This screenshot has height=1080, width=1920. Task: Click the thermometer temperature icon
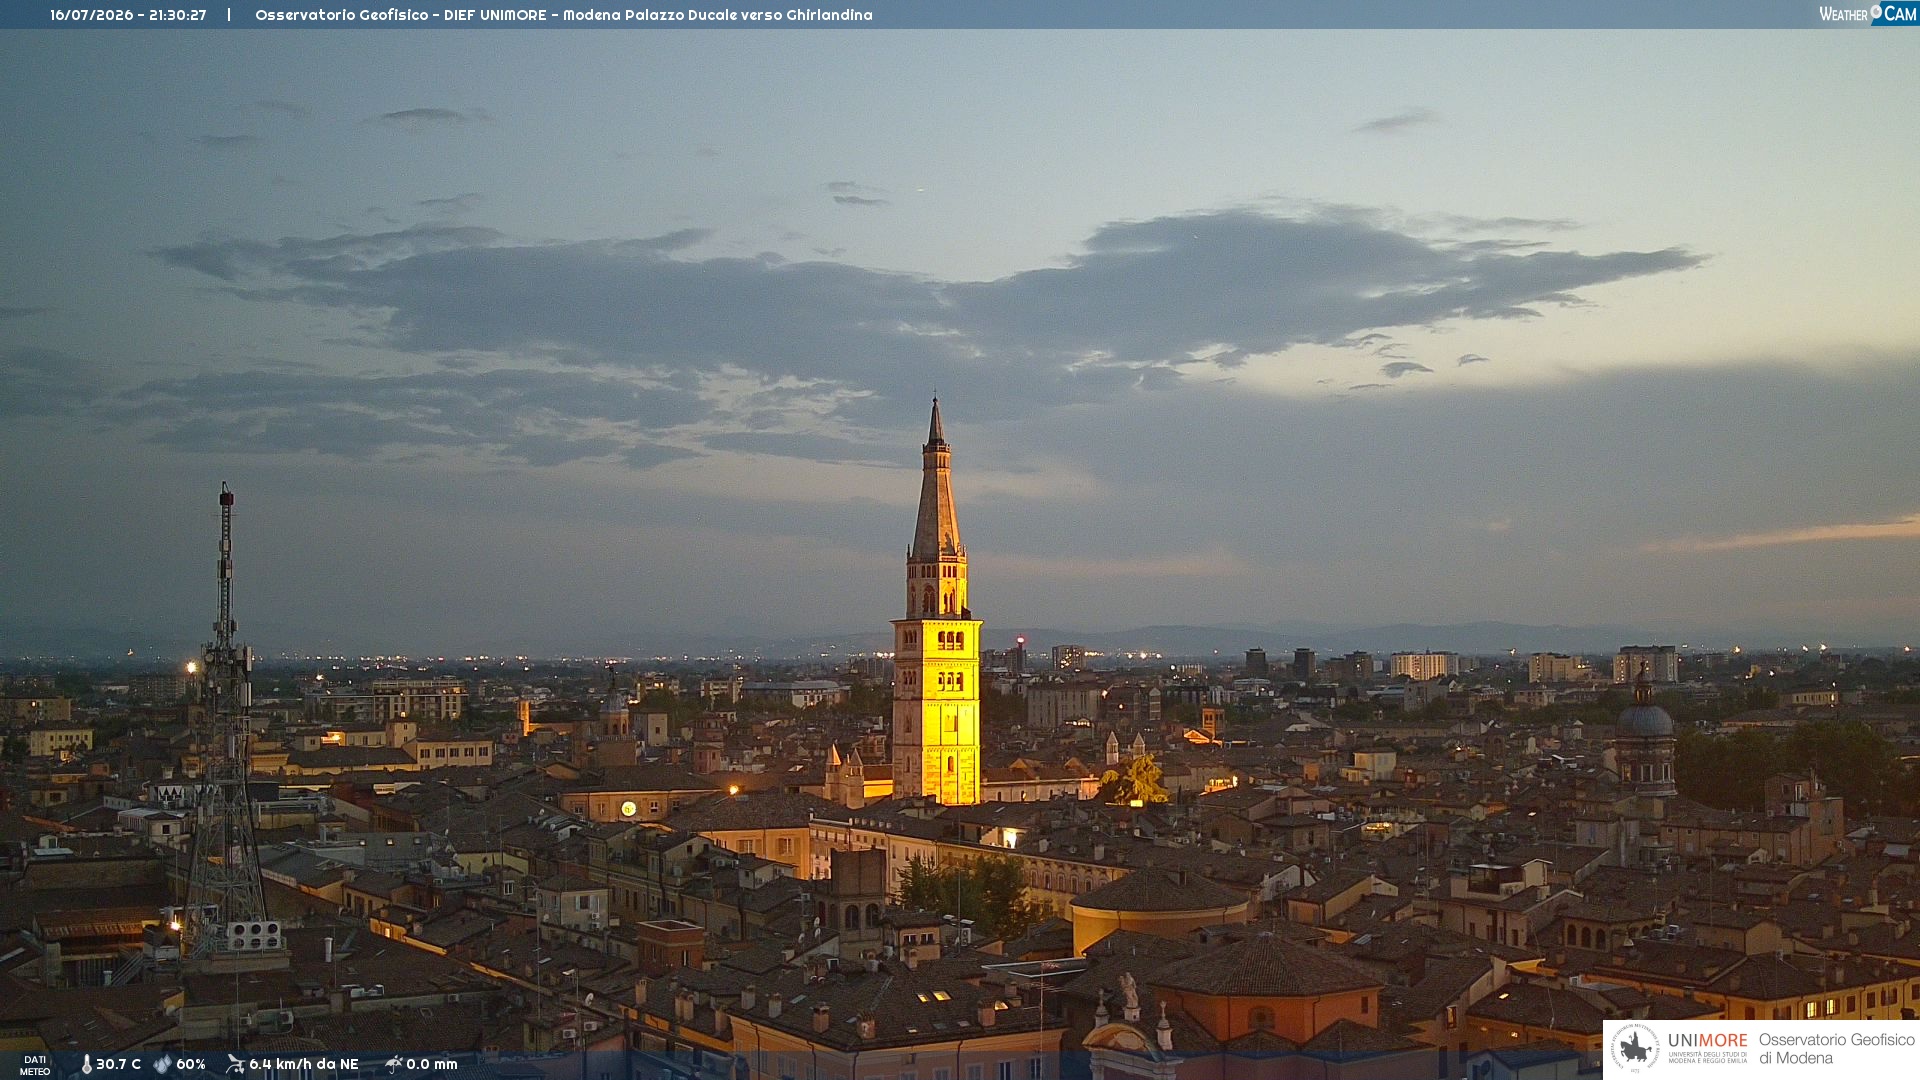pos(86,1064)
